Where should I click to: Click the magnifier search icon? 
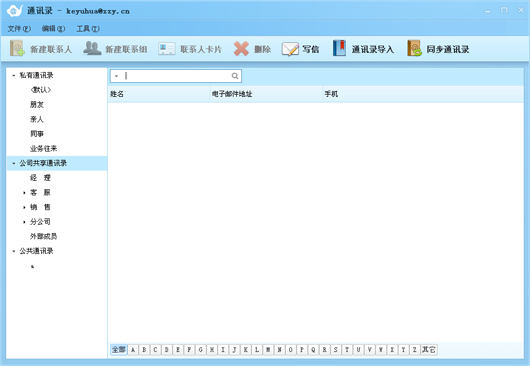tap(235, 76)
